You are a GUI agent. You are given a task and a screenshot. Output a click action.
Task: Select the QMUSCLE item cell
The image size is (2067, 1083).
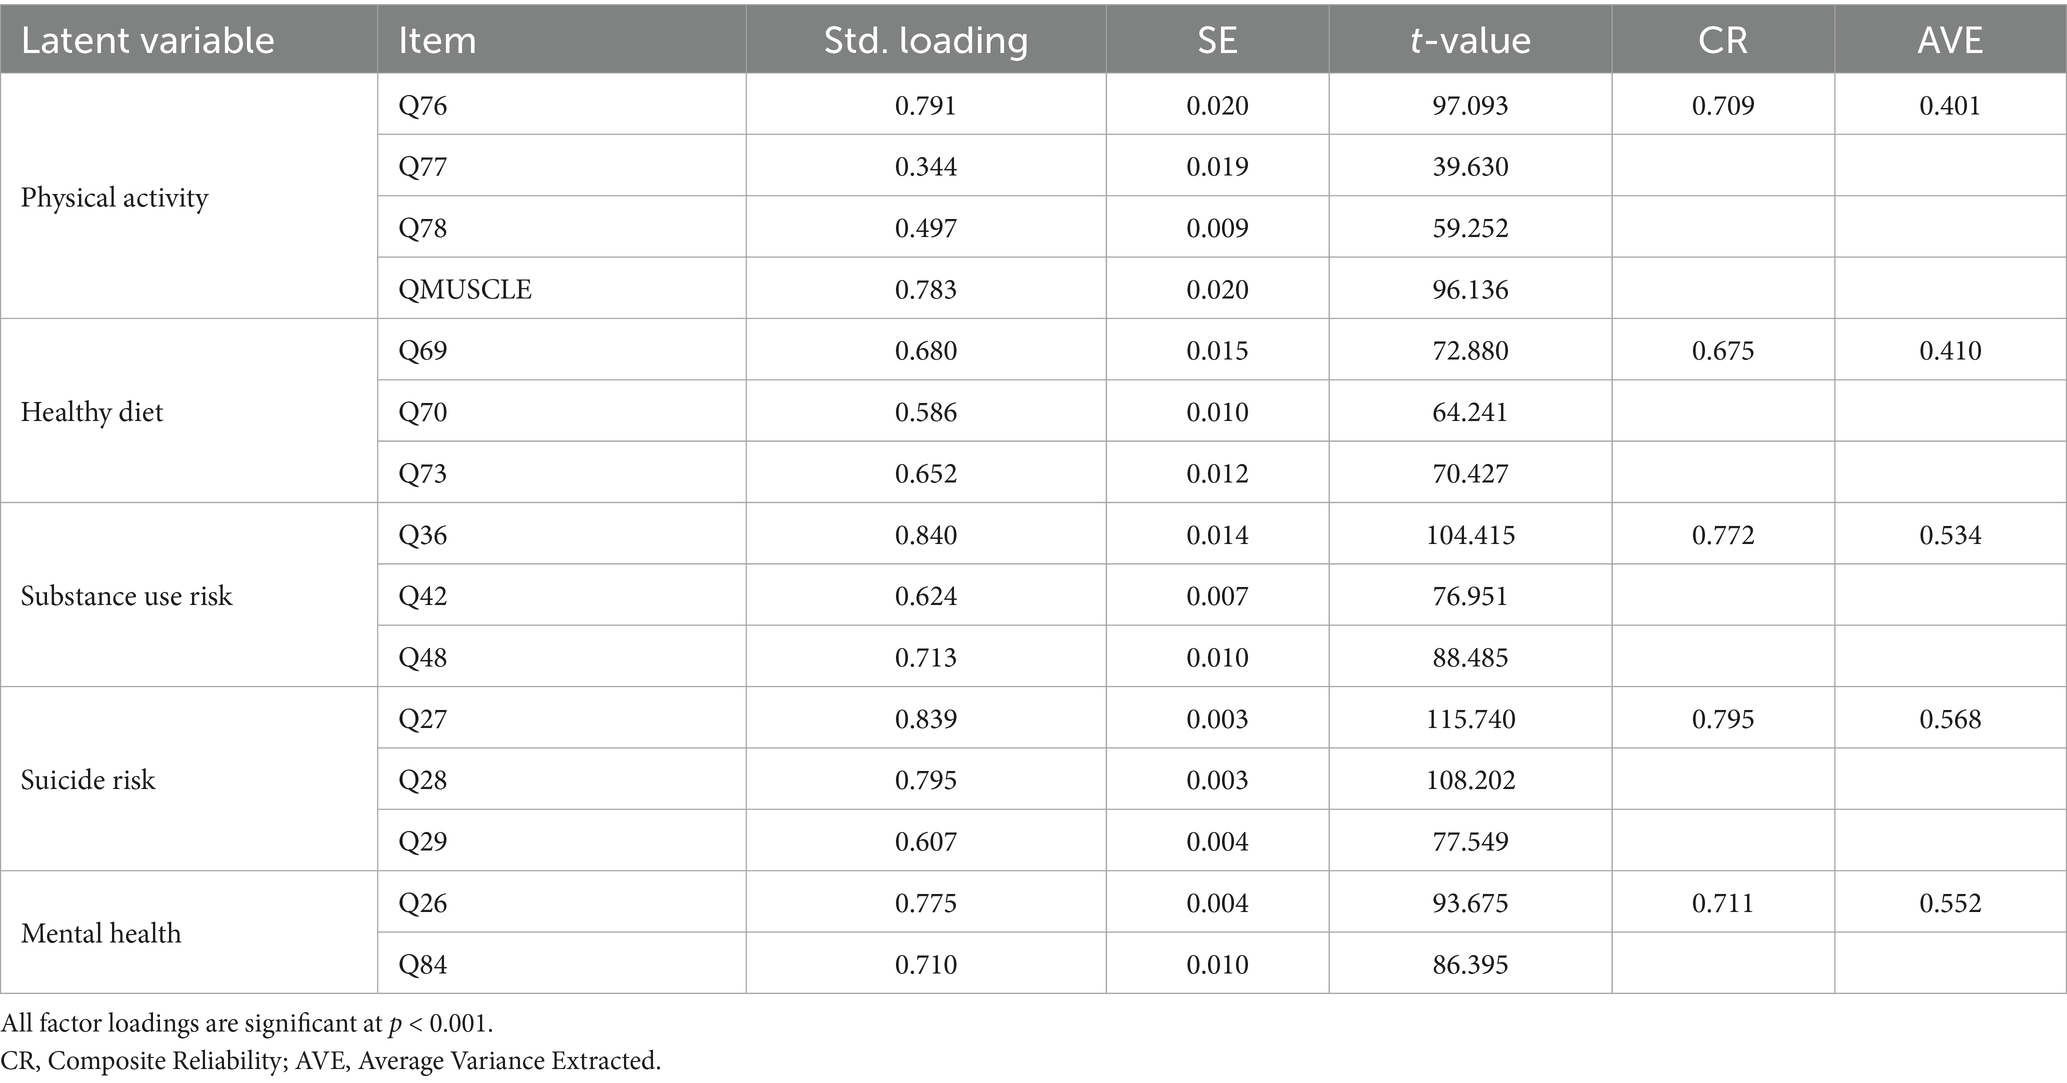(x=465, y=290)
